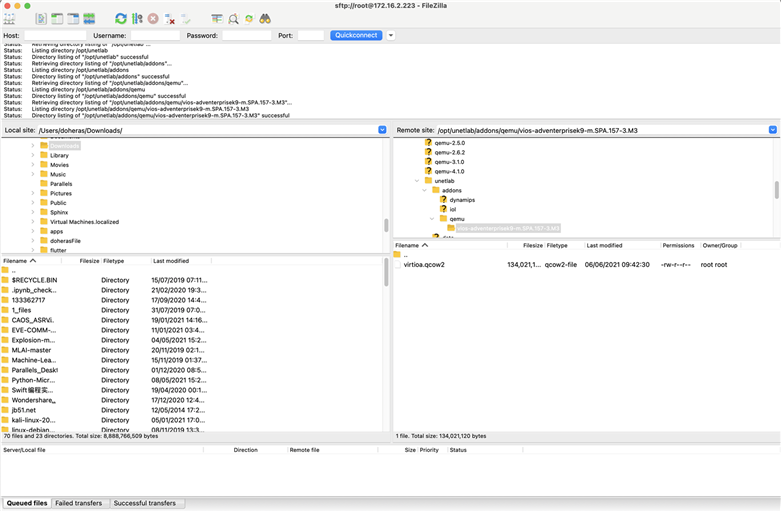The image size is (781, 511).
Task: Toggle local directory tree display
Action: click(x=57, y=19)
